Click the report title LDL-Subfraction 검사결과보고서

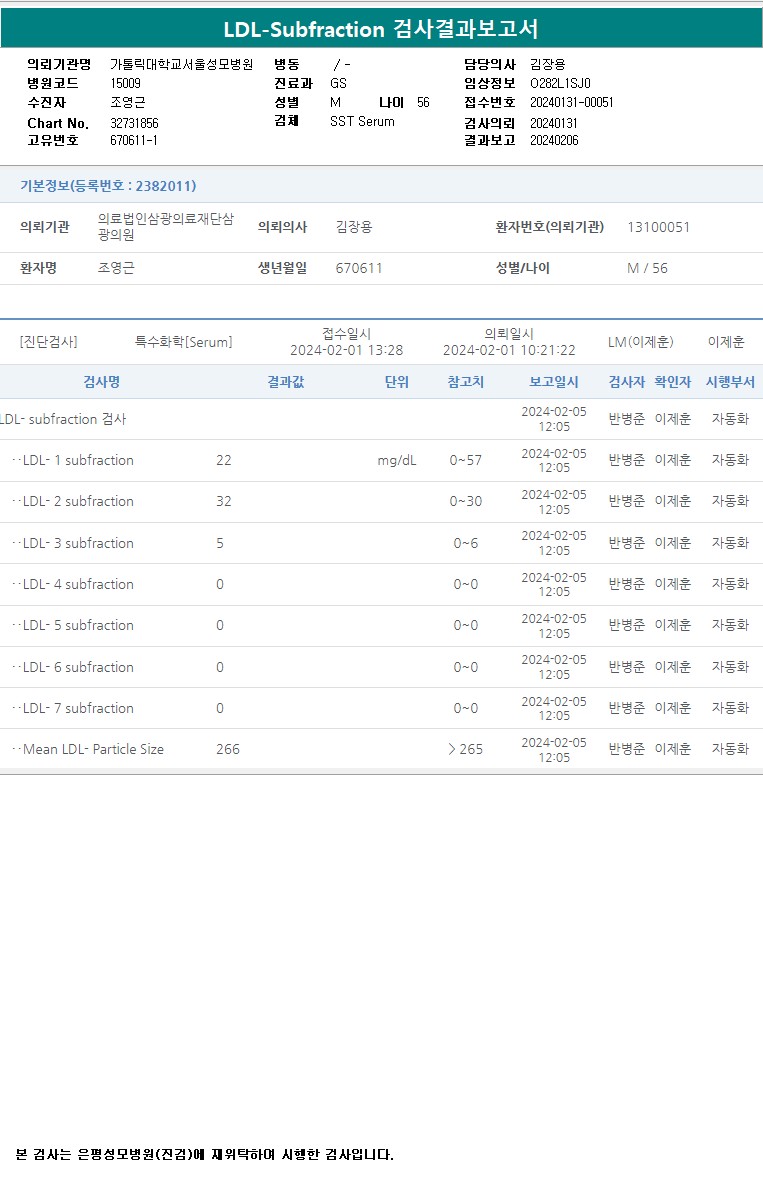point(381,29)
